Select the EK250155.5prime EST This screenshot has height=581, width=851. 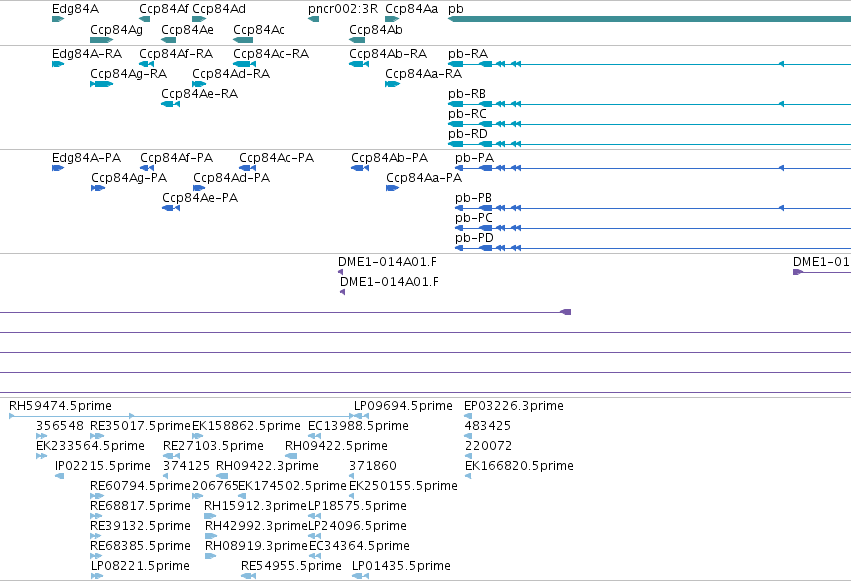352,496
